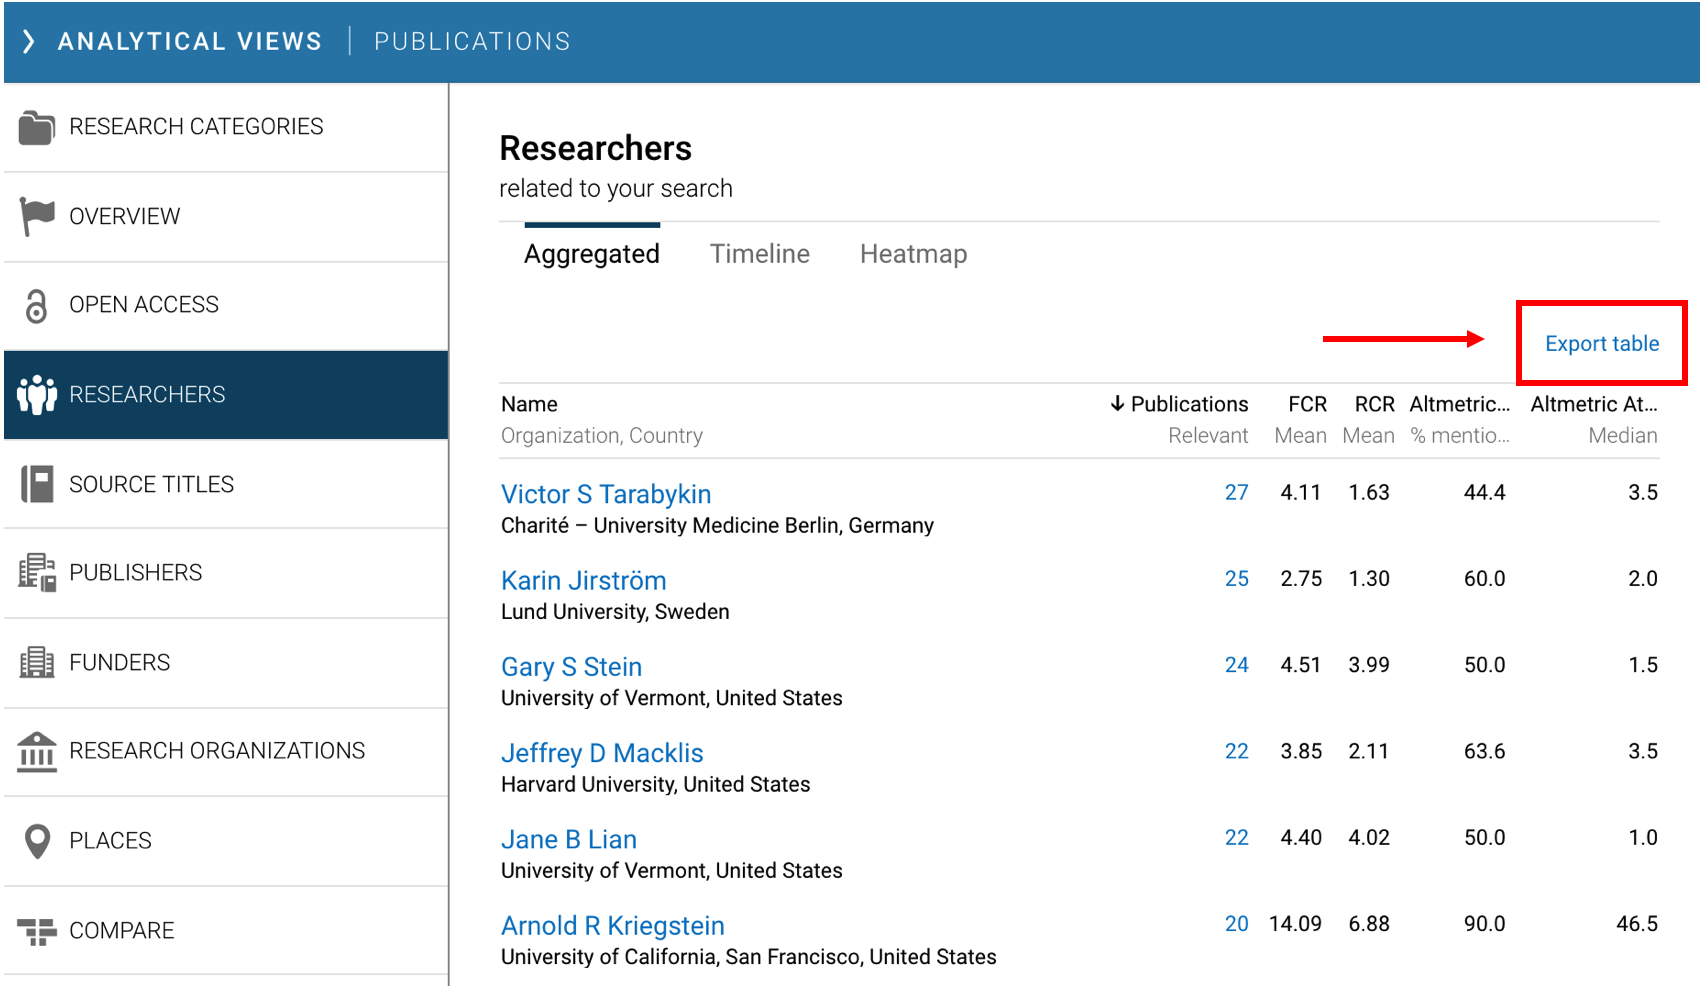Image resolution: width=1704 pixels, height=986 pixels.
Task: Click the Export table link
Action: tap(1601, 344)
